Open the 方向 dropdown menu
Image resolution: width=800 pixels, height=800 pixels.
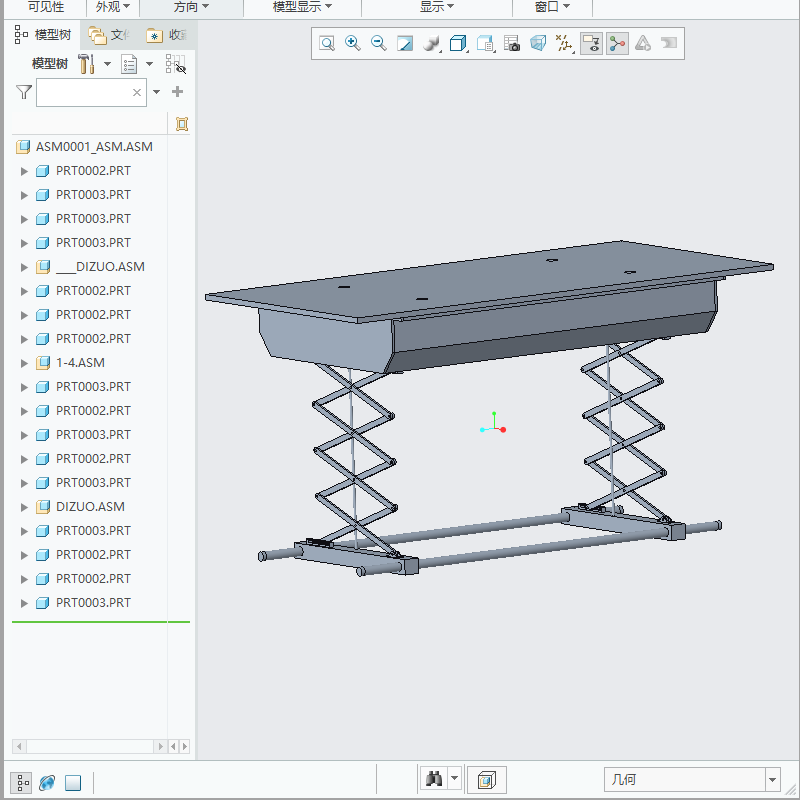tap(191, 7)
